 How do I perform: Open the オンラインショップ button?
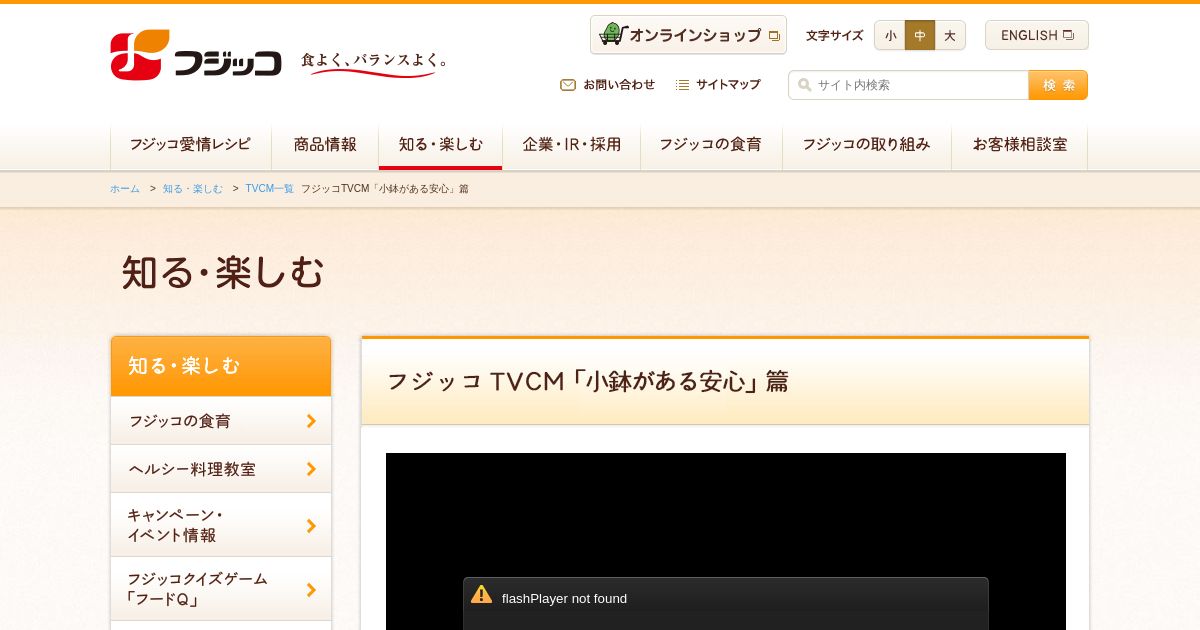tap(688, 35)
